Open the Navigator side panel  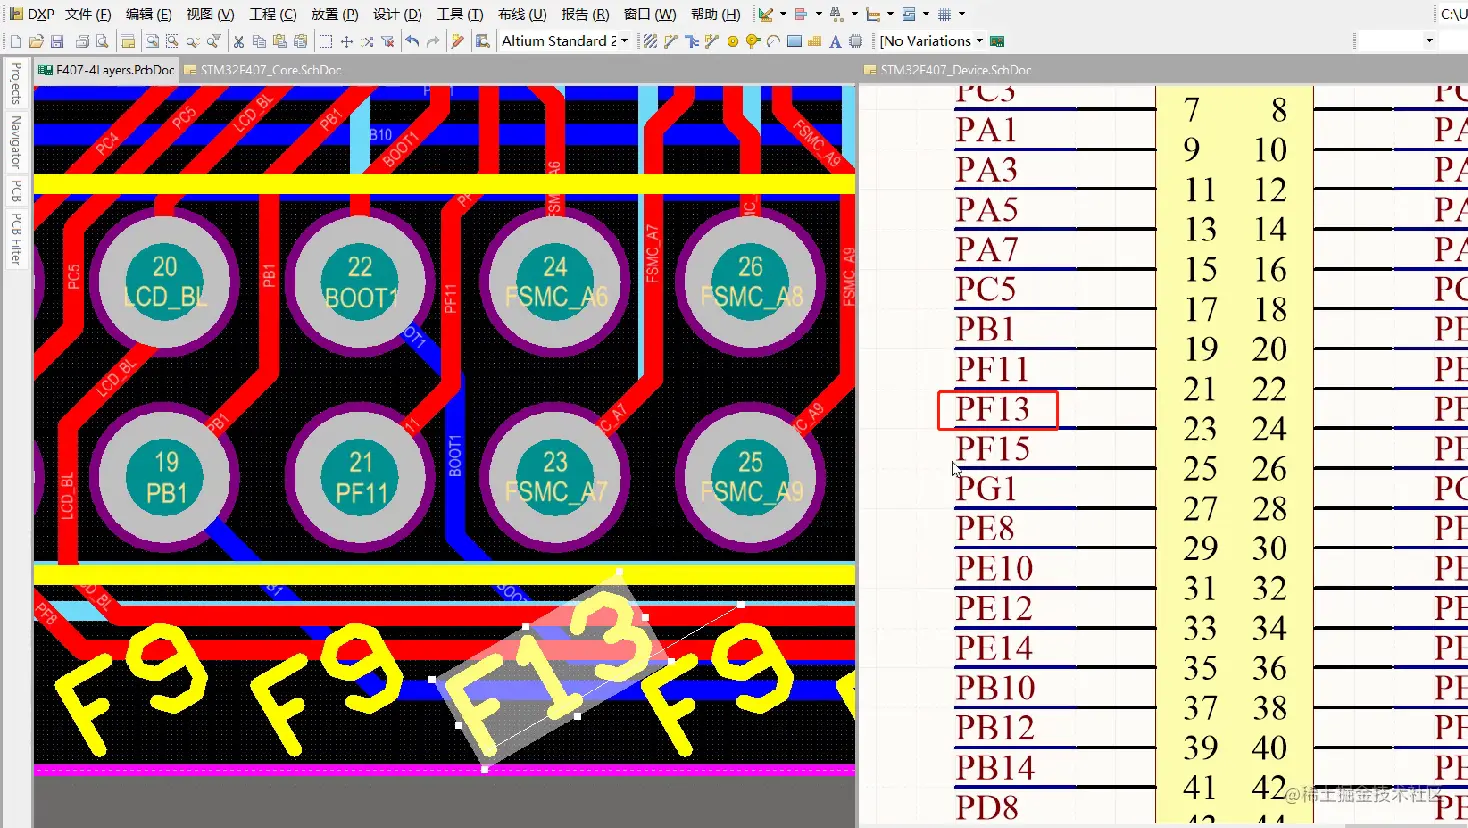pyautogui.click(x=15, y=142)
